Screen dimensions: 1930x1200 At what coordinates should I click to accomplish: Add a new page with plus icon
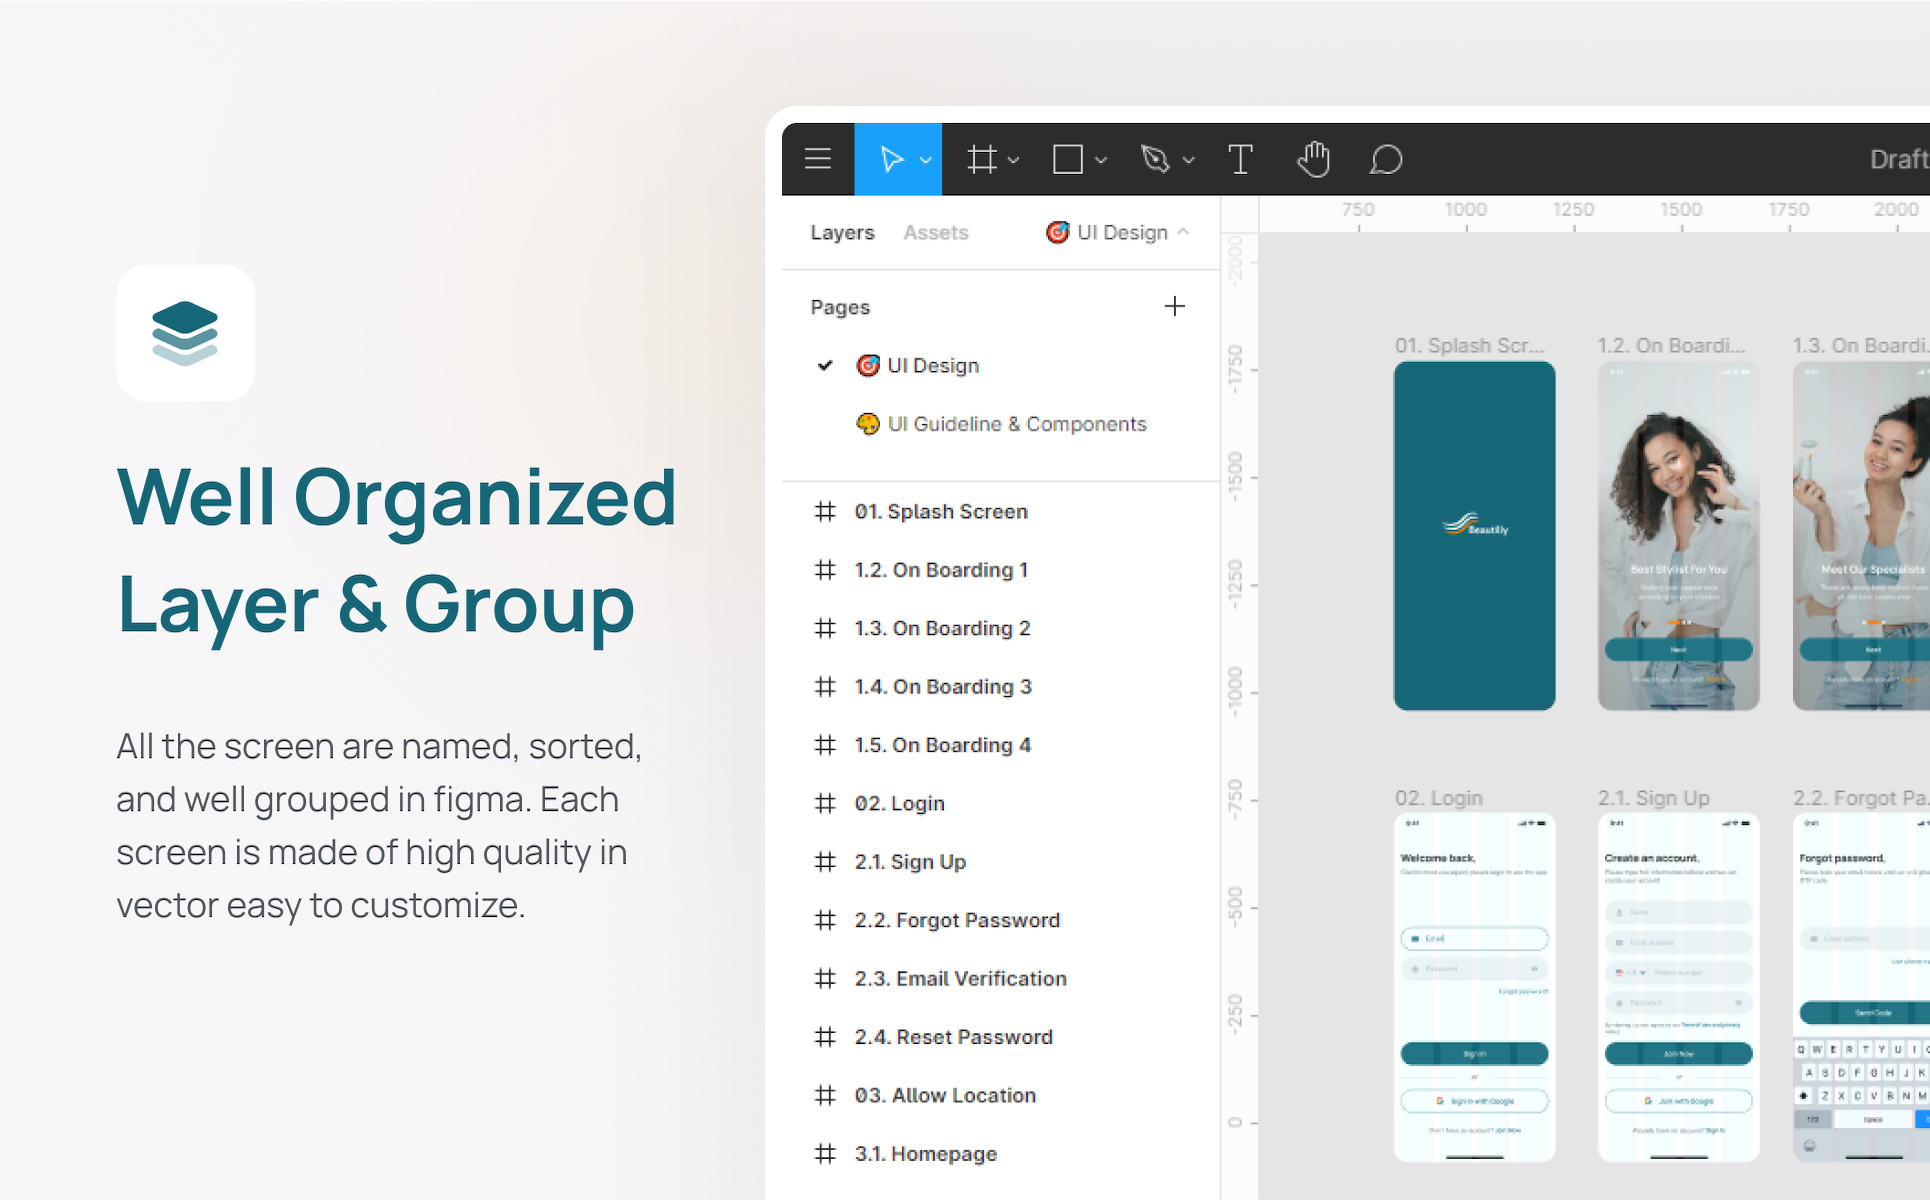[1174, 306]
